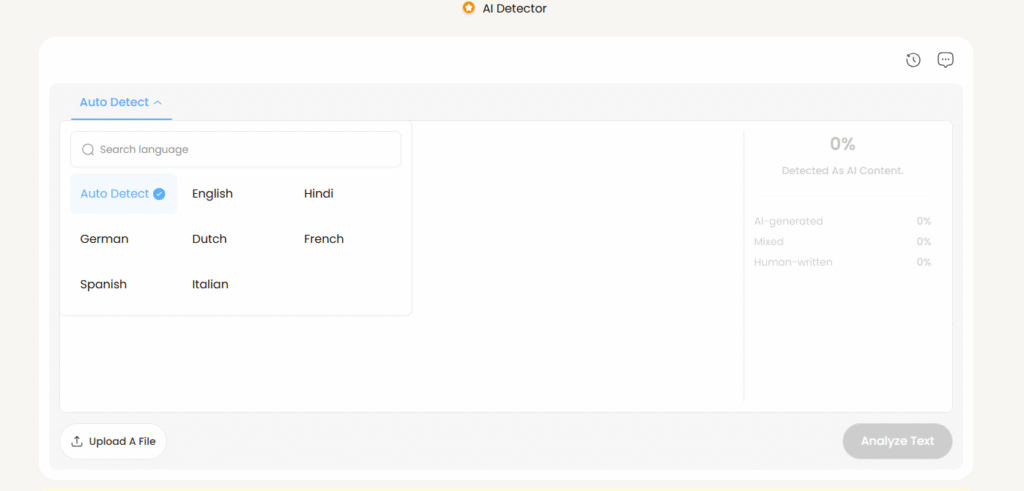Select German as the language
Image resolution: width=1024 pixels, height=491 pixels.
(x=104, y=239)
